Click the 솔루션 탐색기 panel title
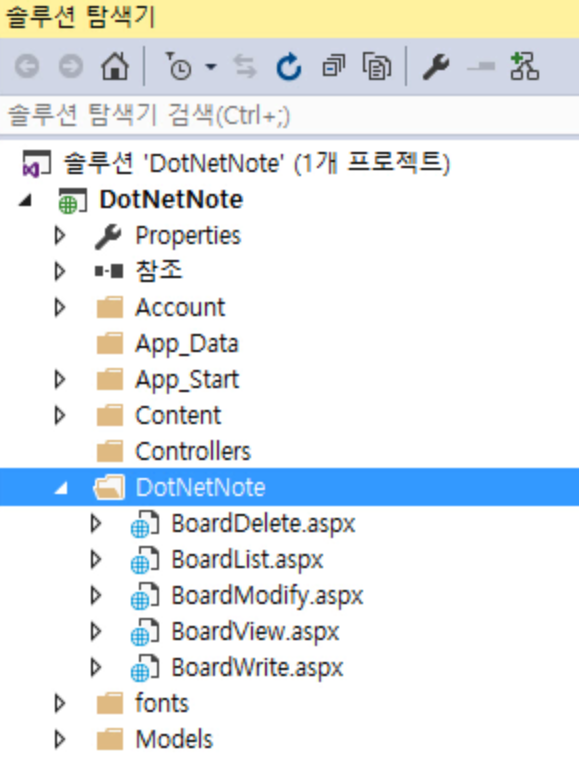 click(x=80, y=17)
